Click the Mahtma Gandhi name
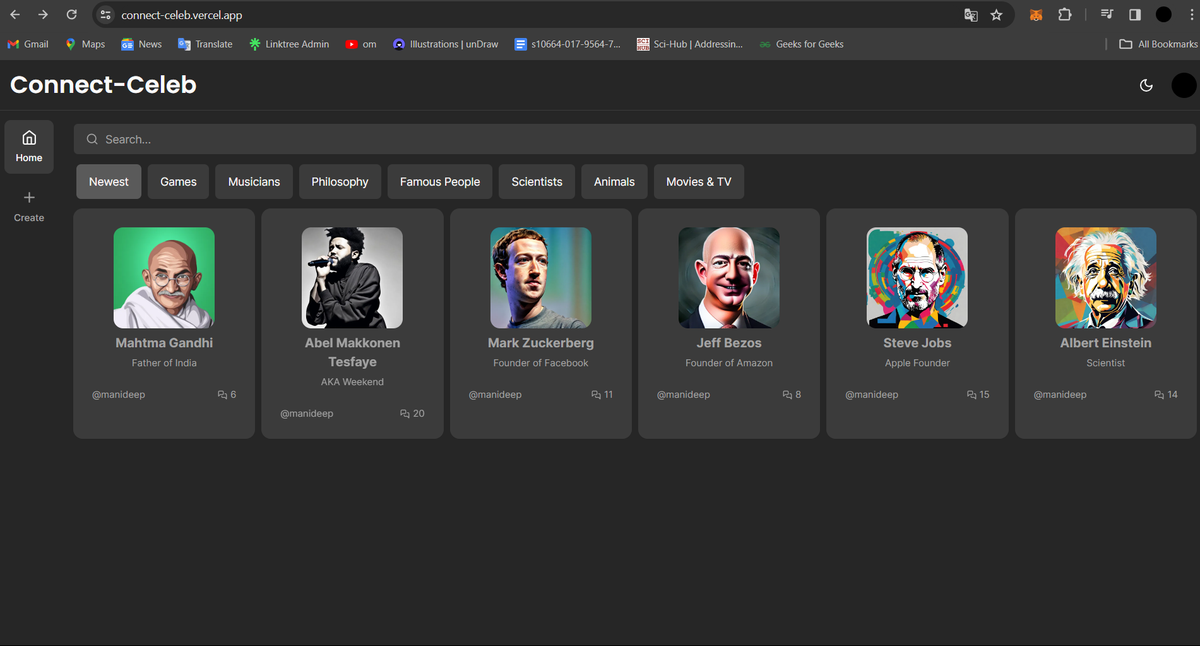This screenshot has width=1200, height=646. (164, 343)
